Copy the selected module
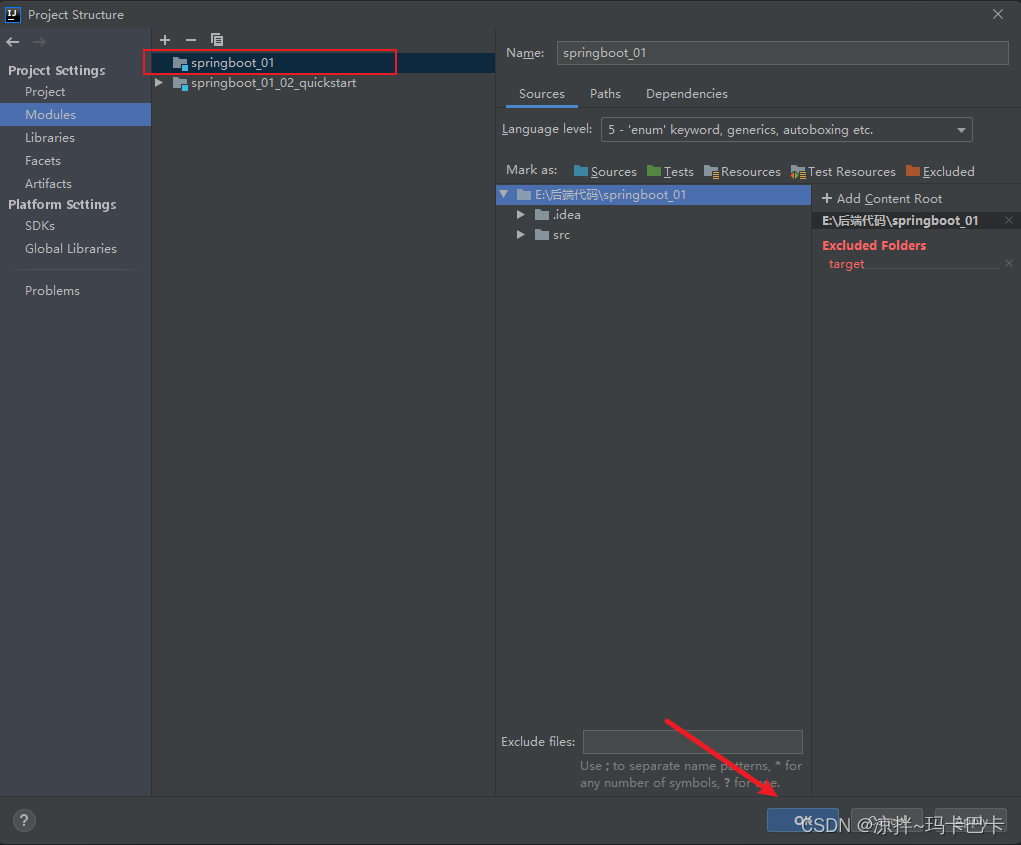 coord(217,40)
